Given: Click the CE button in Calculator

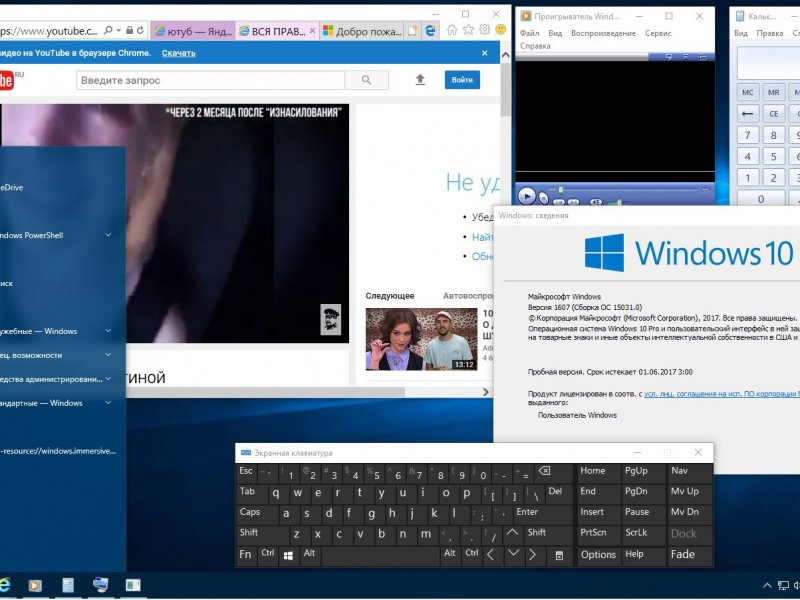Looking at the screenshot, I should point(773,114).
